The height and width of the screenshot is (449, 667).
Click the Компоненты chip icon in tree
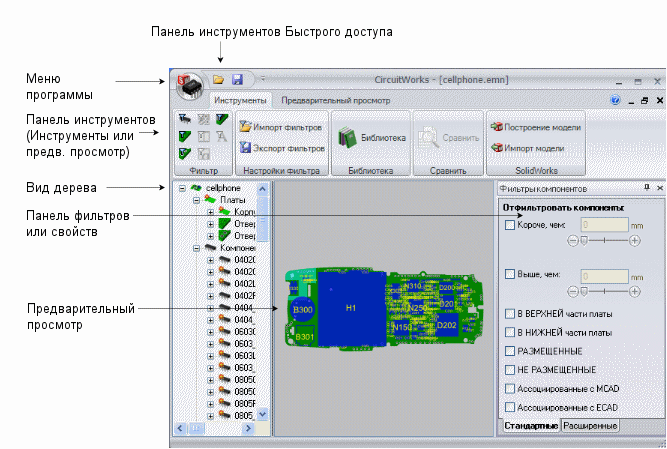[211, 247]
